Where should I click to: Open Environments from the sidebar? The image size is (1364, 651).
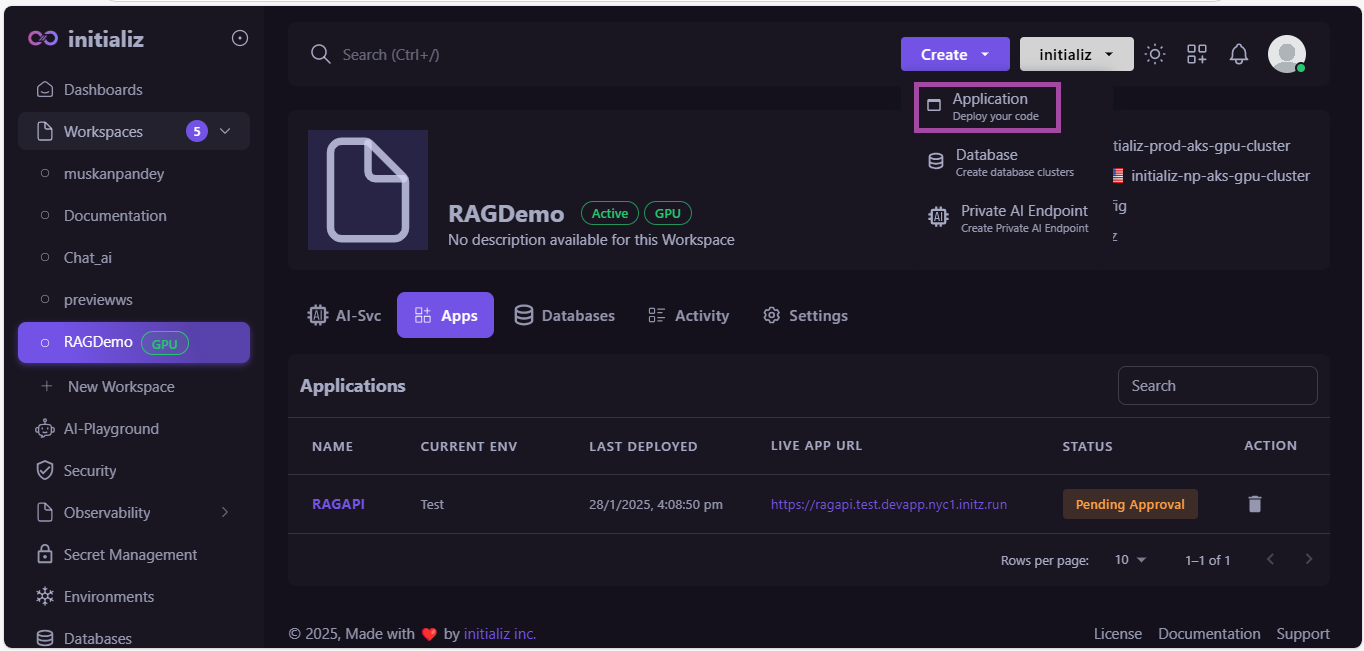(x=107, y=596)
